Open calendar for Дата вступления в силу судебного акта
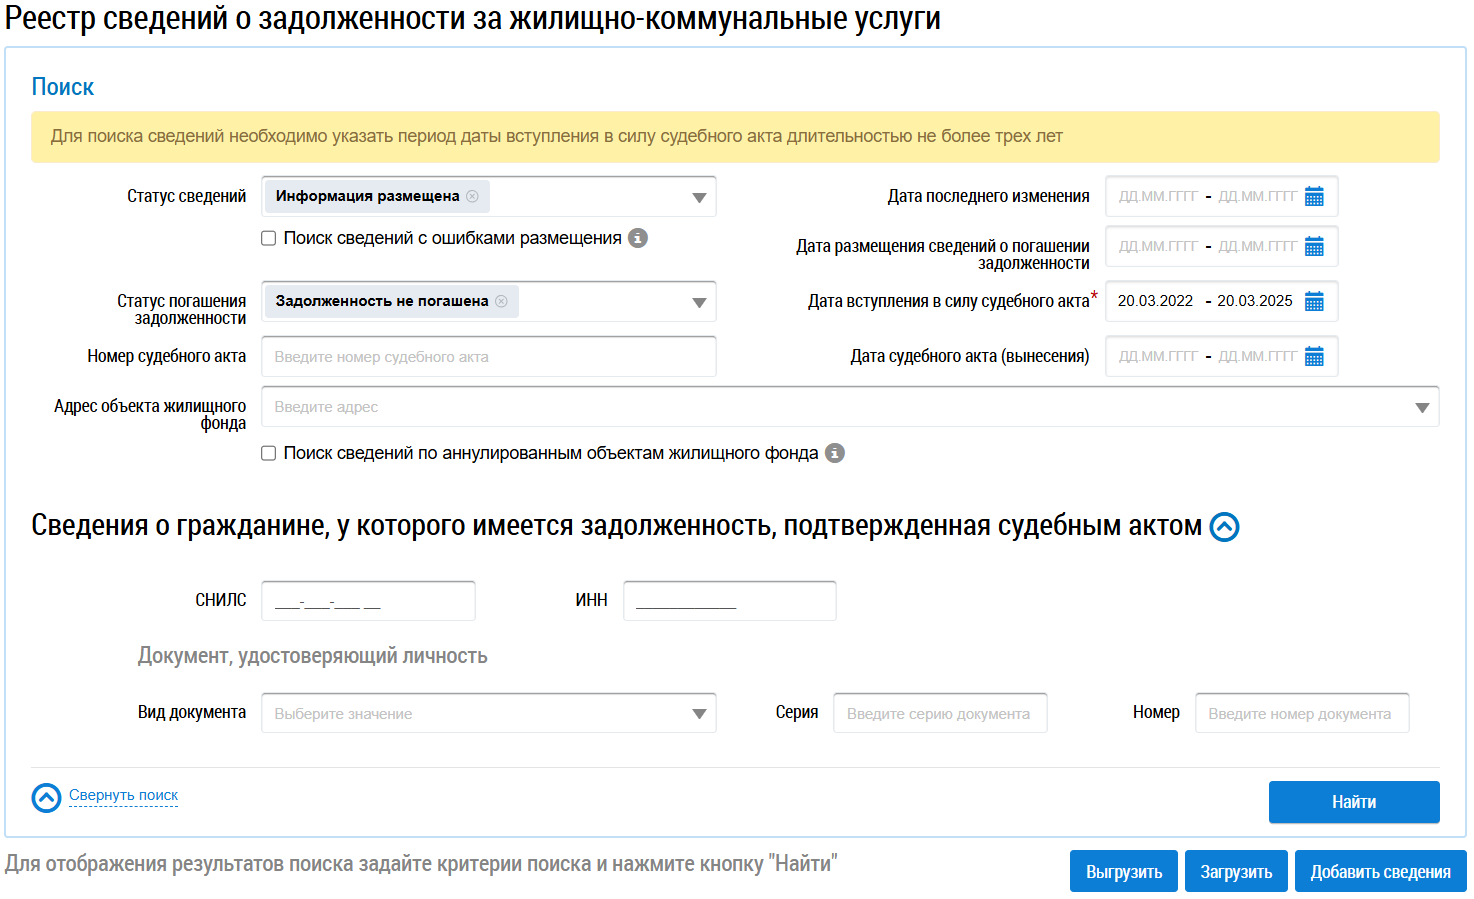Screen dimensions: 1474x899 coord(1314,302)
